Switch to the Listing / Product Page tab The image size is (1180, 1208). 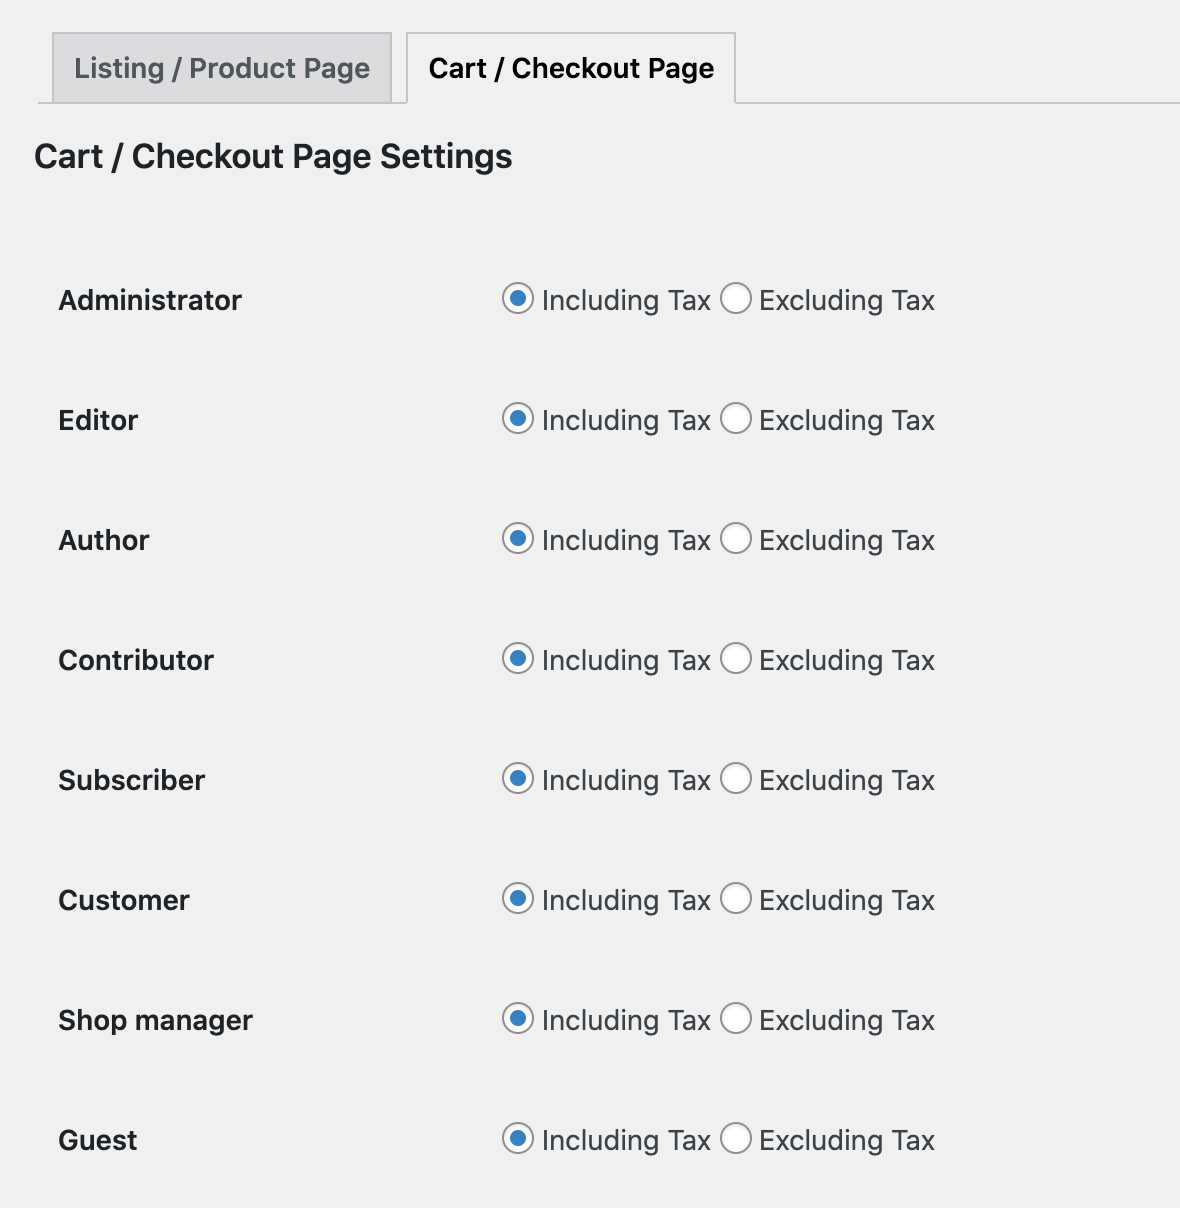(220, 68)
